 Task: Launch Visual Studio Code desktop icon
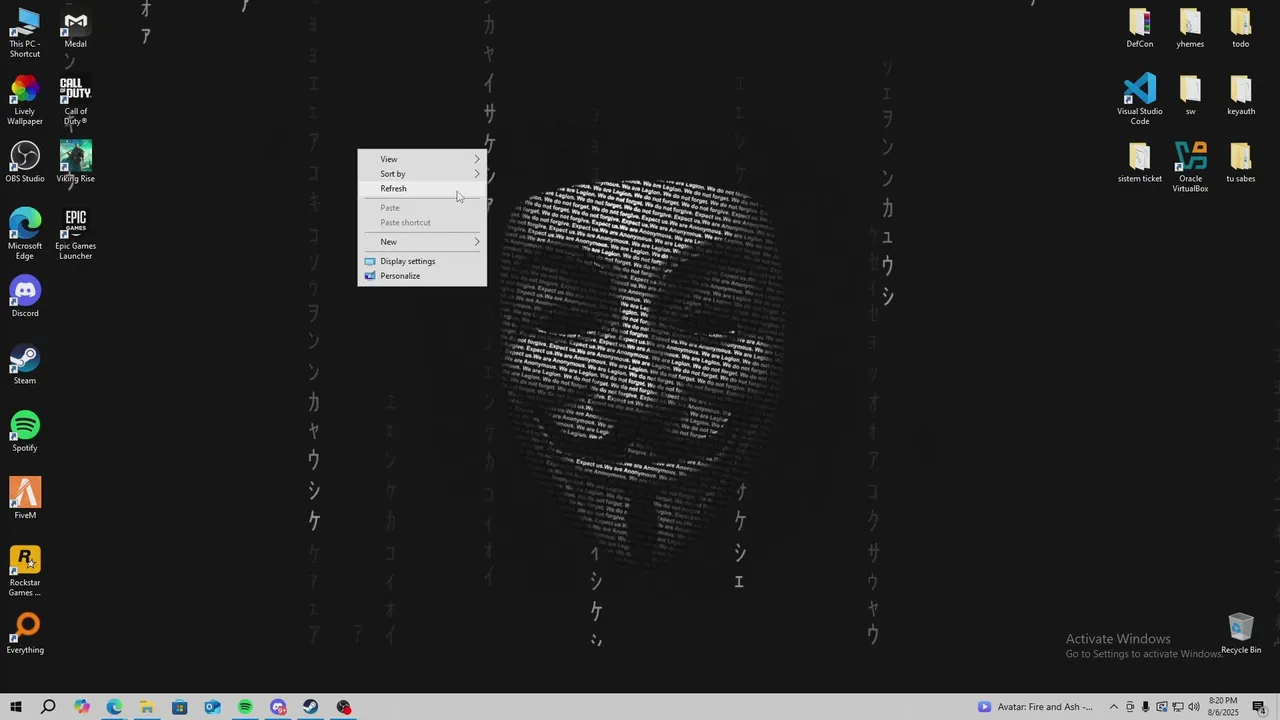pos(1140,100)
